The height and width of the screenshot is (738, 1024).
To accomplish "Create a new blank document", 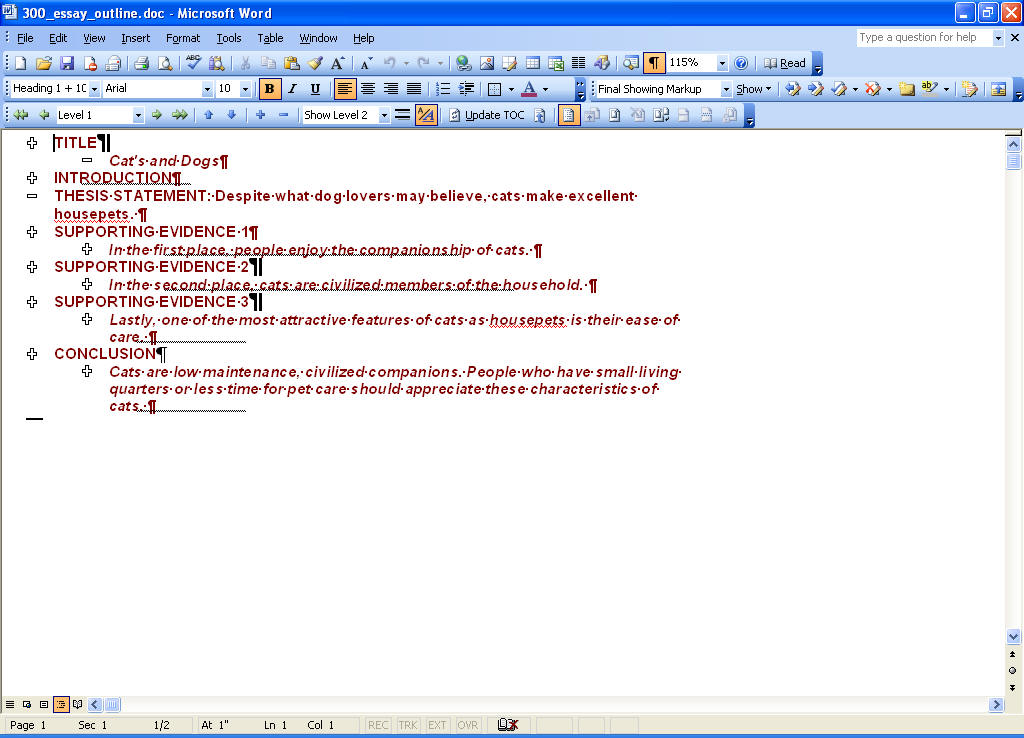I will pos(21,63).
